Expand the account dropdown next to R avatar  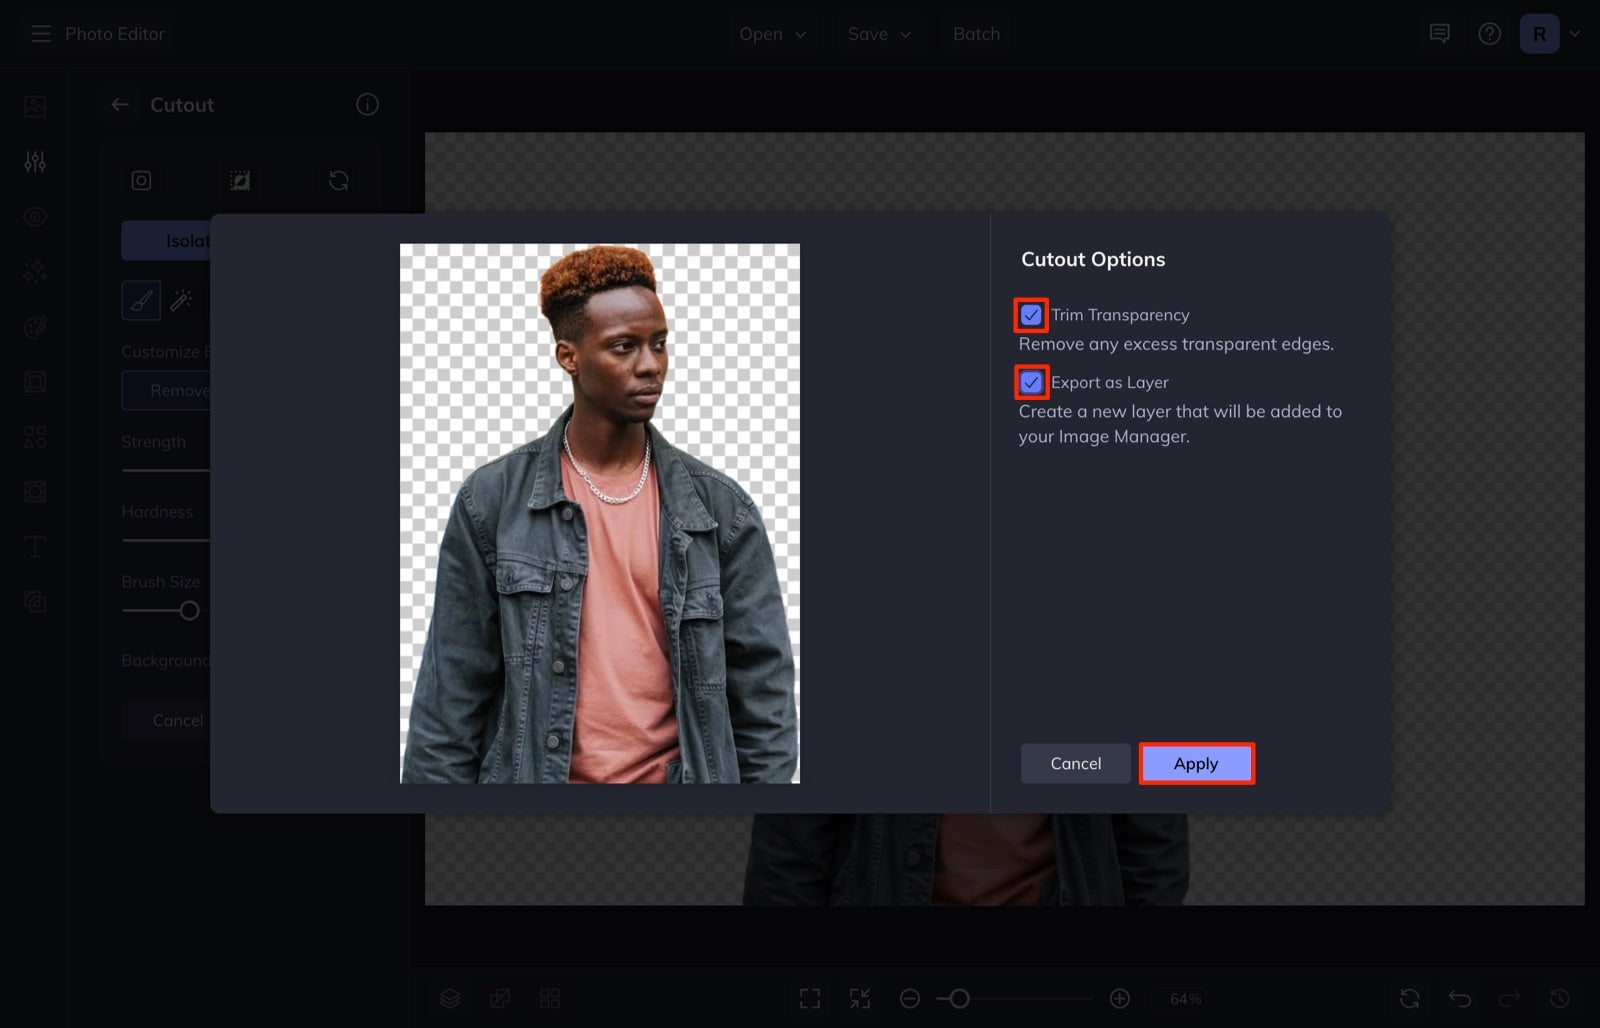pos(1575,34)
